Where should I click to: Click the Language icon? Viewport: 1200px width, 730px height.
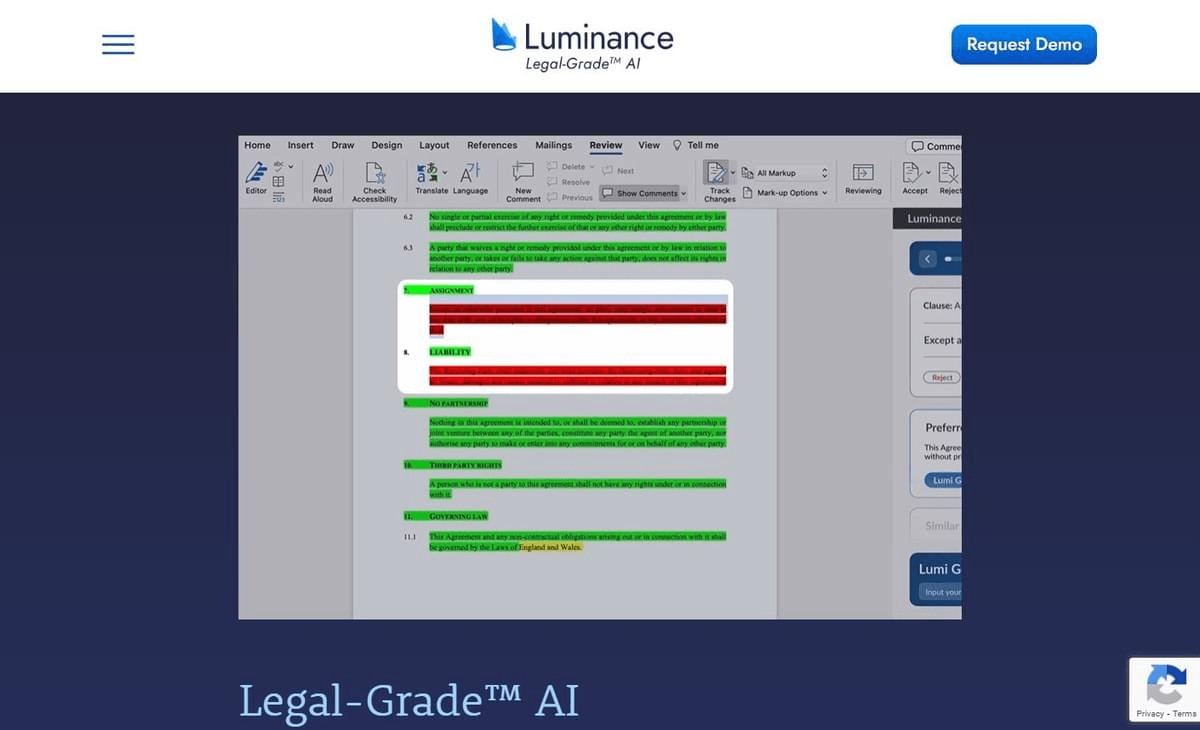[x=470, y=171]
